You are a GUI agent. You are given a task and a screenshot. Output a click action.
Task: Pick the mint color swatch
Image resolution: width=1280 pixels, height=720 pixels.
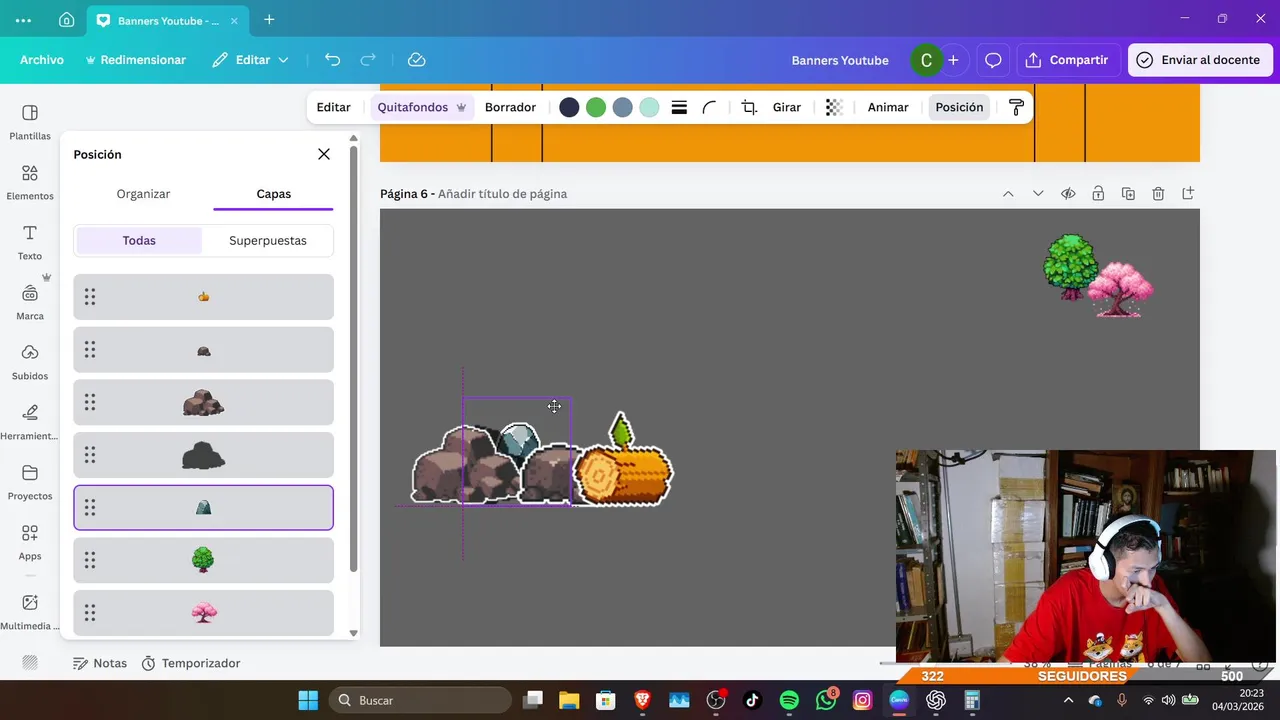coord(650,107)
